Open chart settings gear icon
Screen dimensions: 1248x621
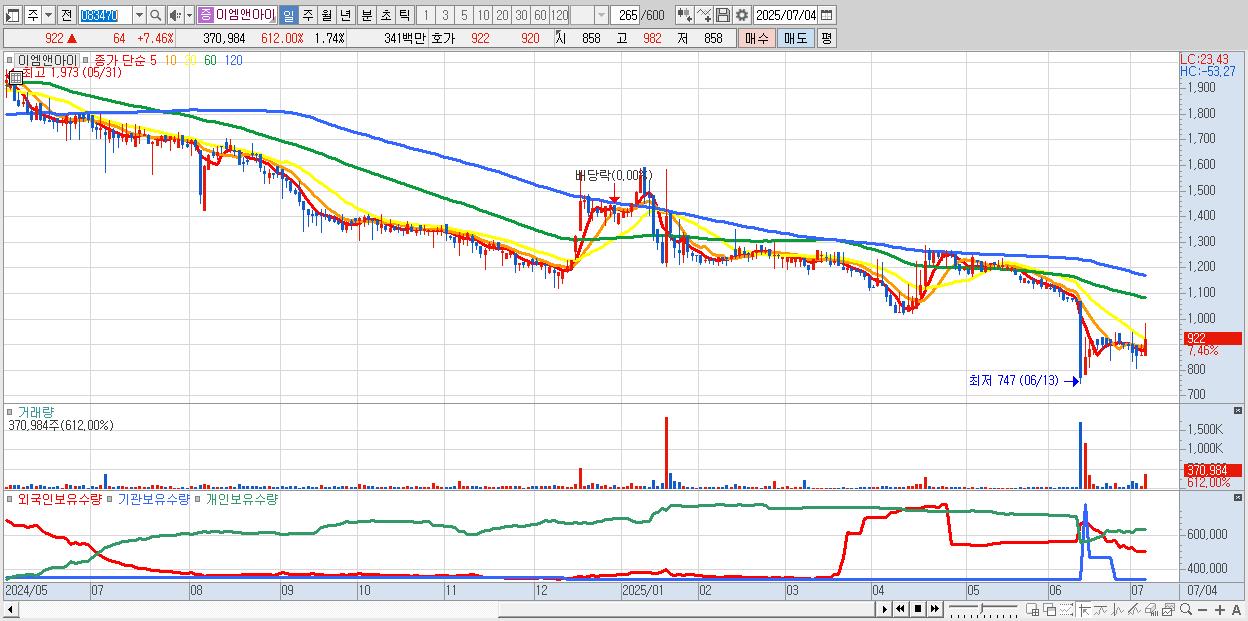742,15
